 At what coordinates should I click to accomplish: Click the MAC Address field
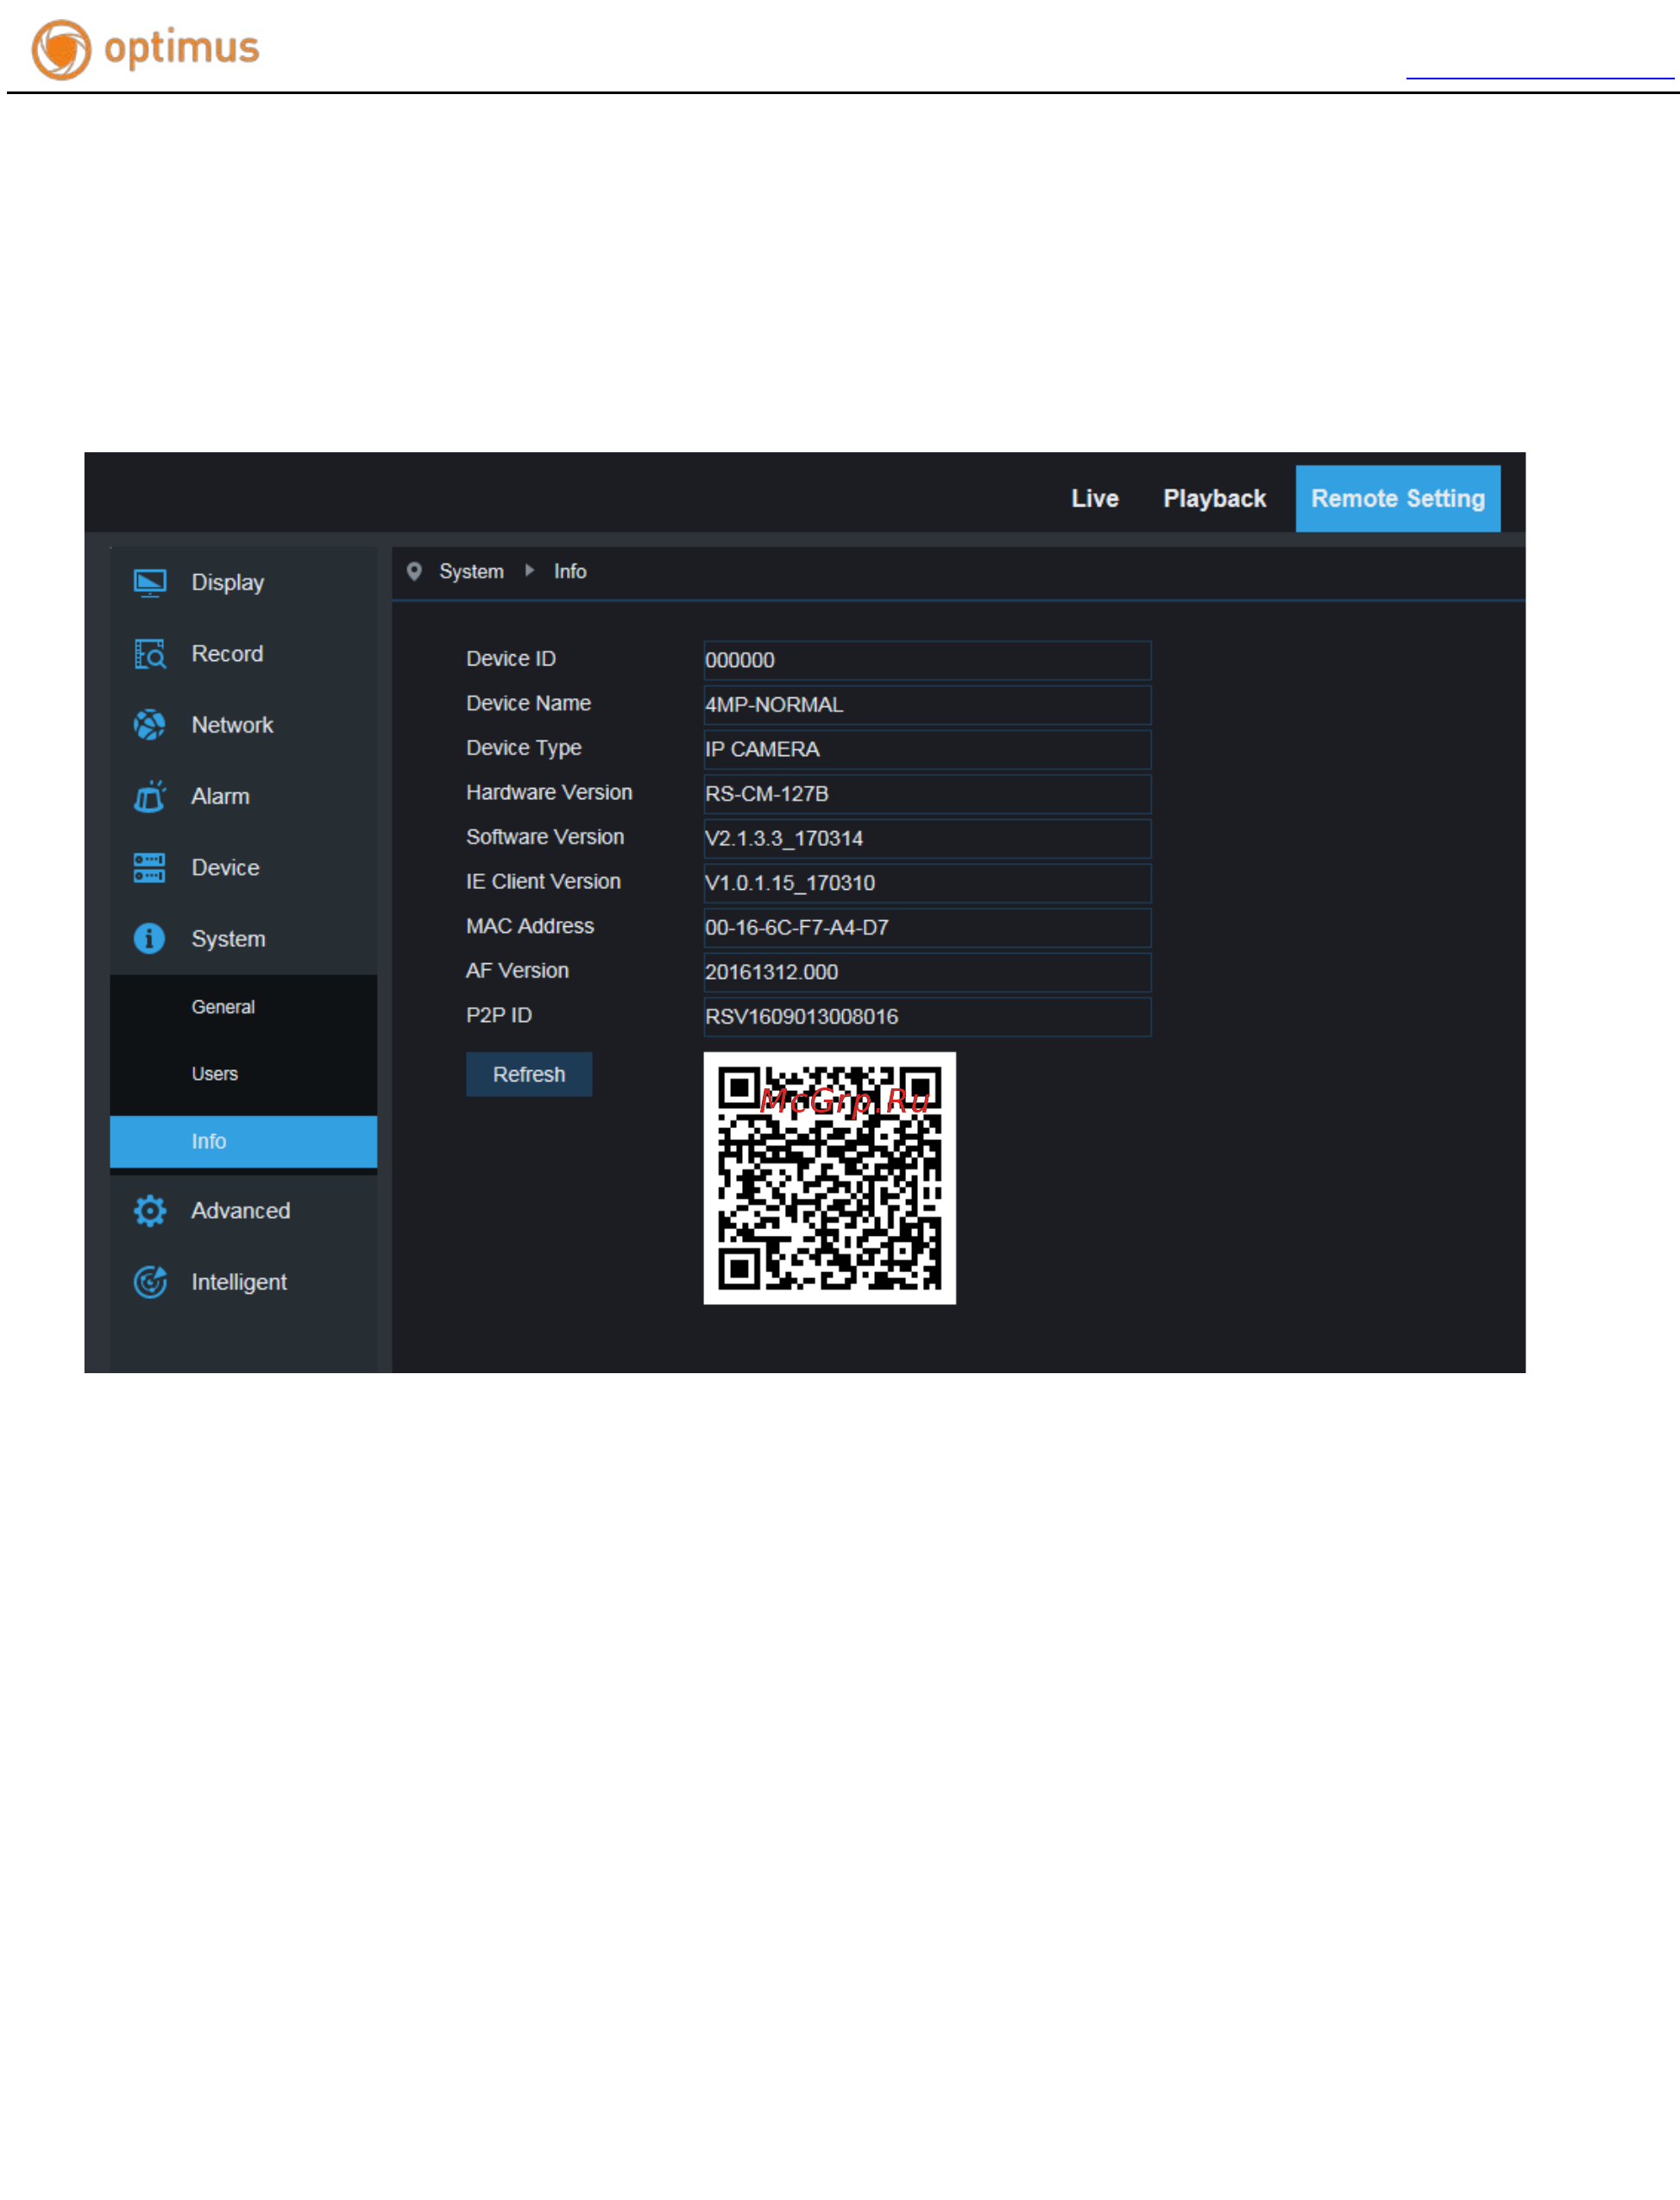pyautogui.click(x=927, y=927)
